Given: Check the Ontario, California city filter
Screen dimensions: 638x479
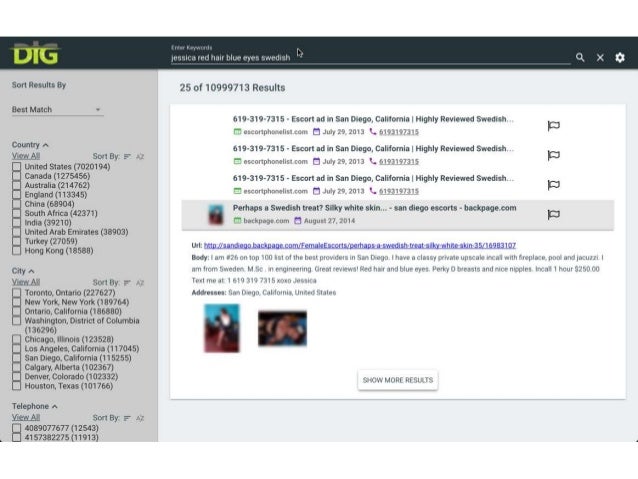Looking at the screenshot, I should (16, 311).
